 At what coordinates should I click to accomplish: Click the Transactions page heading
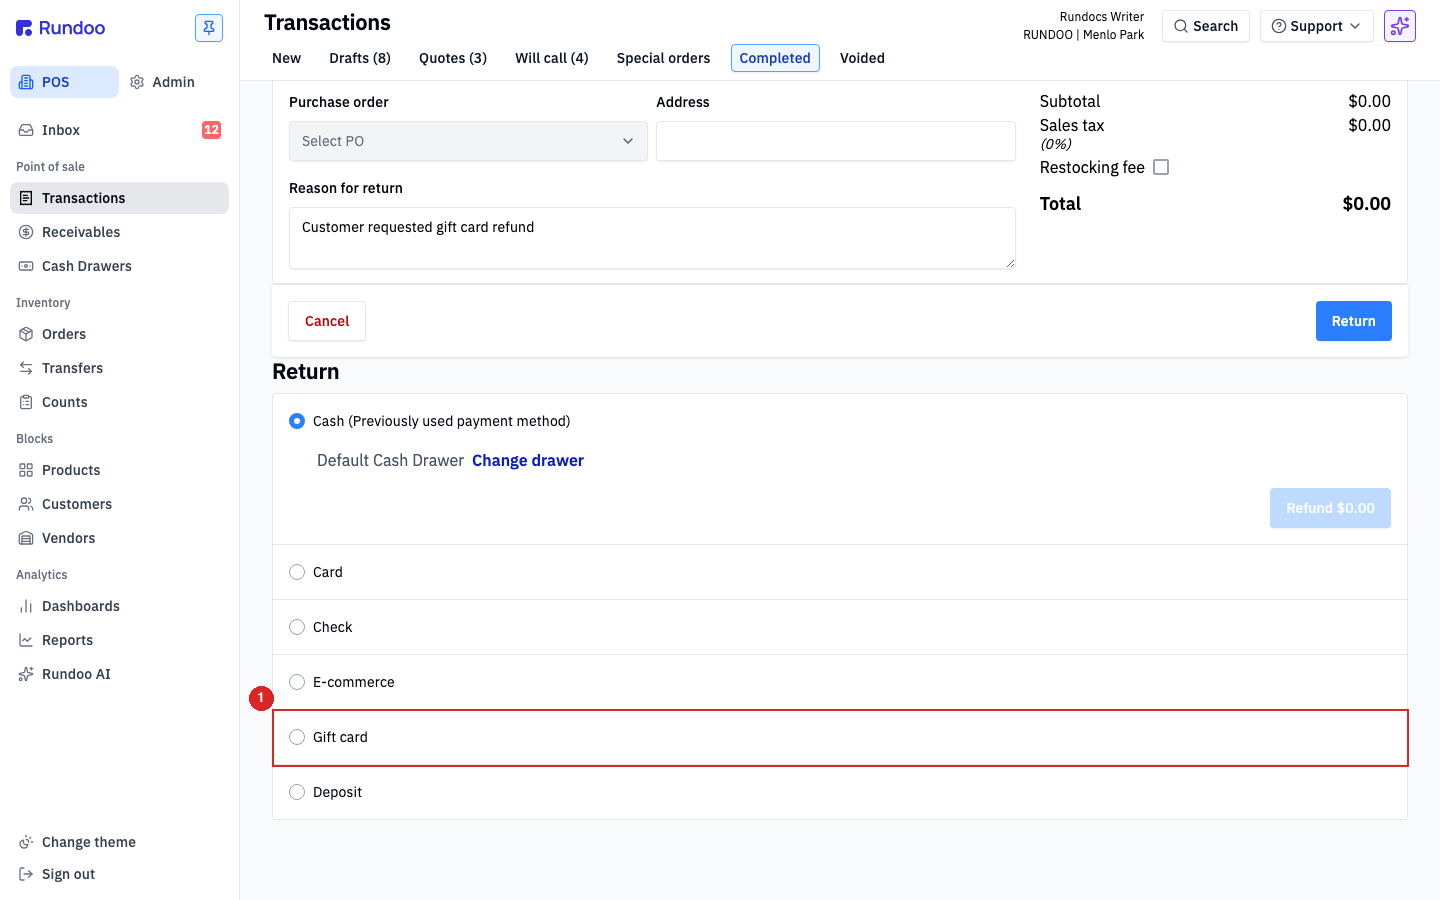pos(327,22)
